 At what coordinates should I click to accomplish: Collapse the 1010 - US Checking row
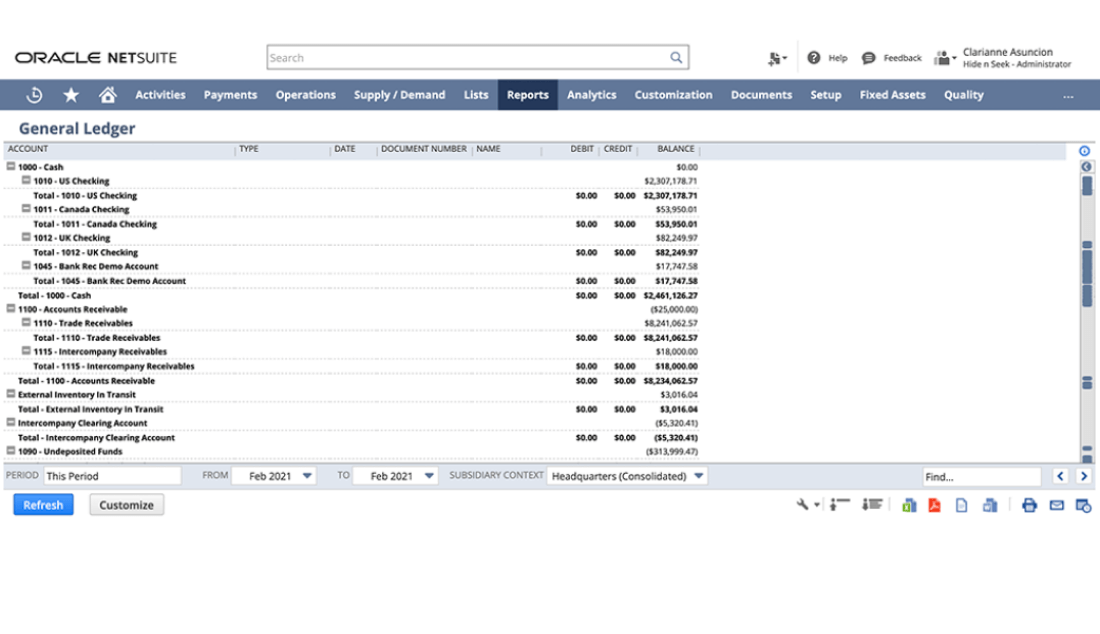point(26,181)
